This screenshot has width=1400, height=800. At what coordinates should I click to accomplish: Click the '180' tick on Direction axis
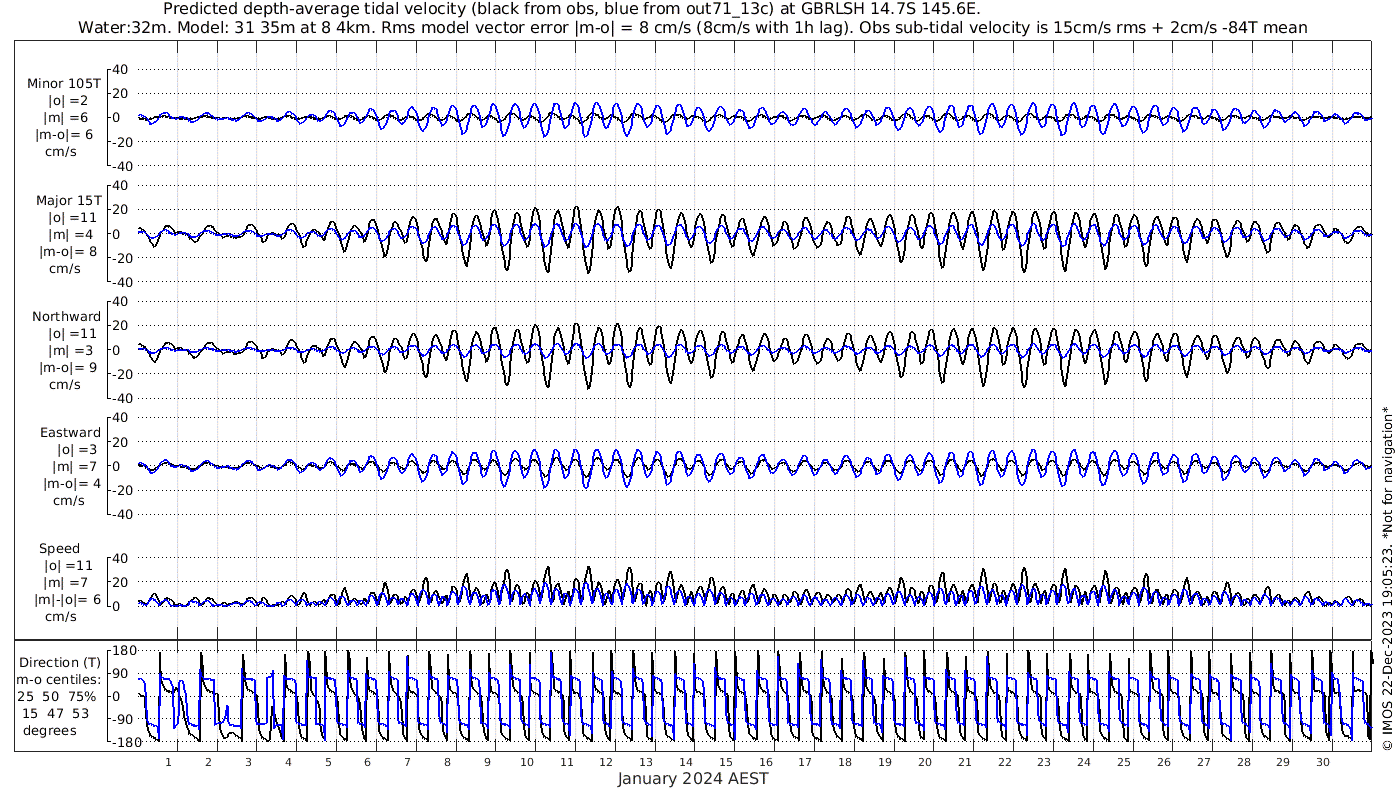pos(123,651)
